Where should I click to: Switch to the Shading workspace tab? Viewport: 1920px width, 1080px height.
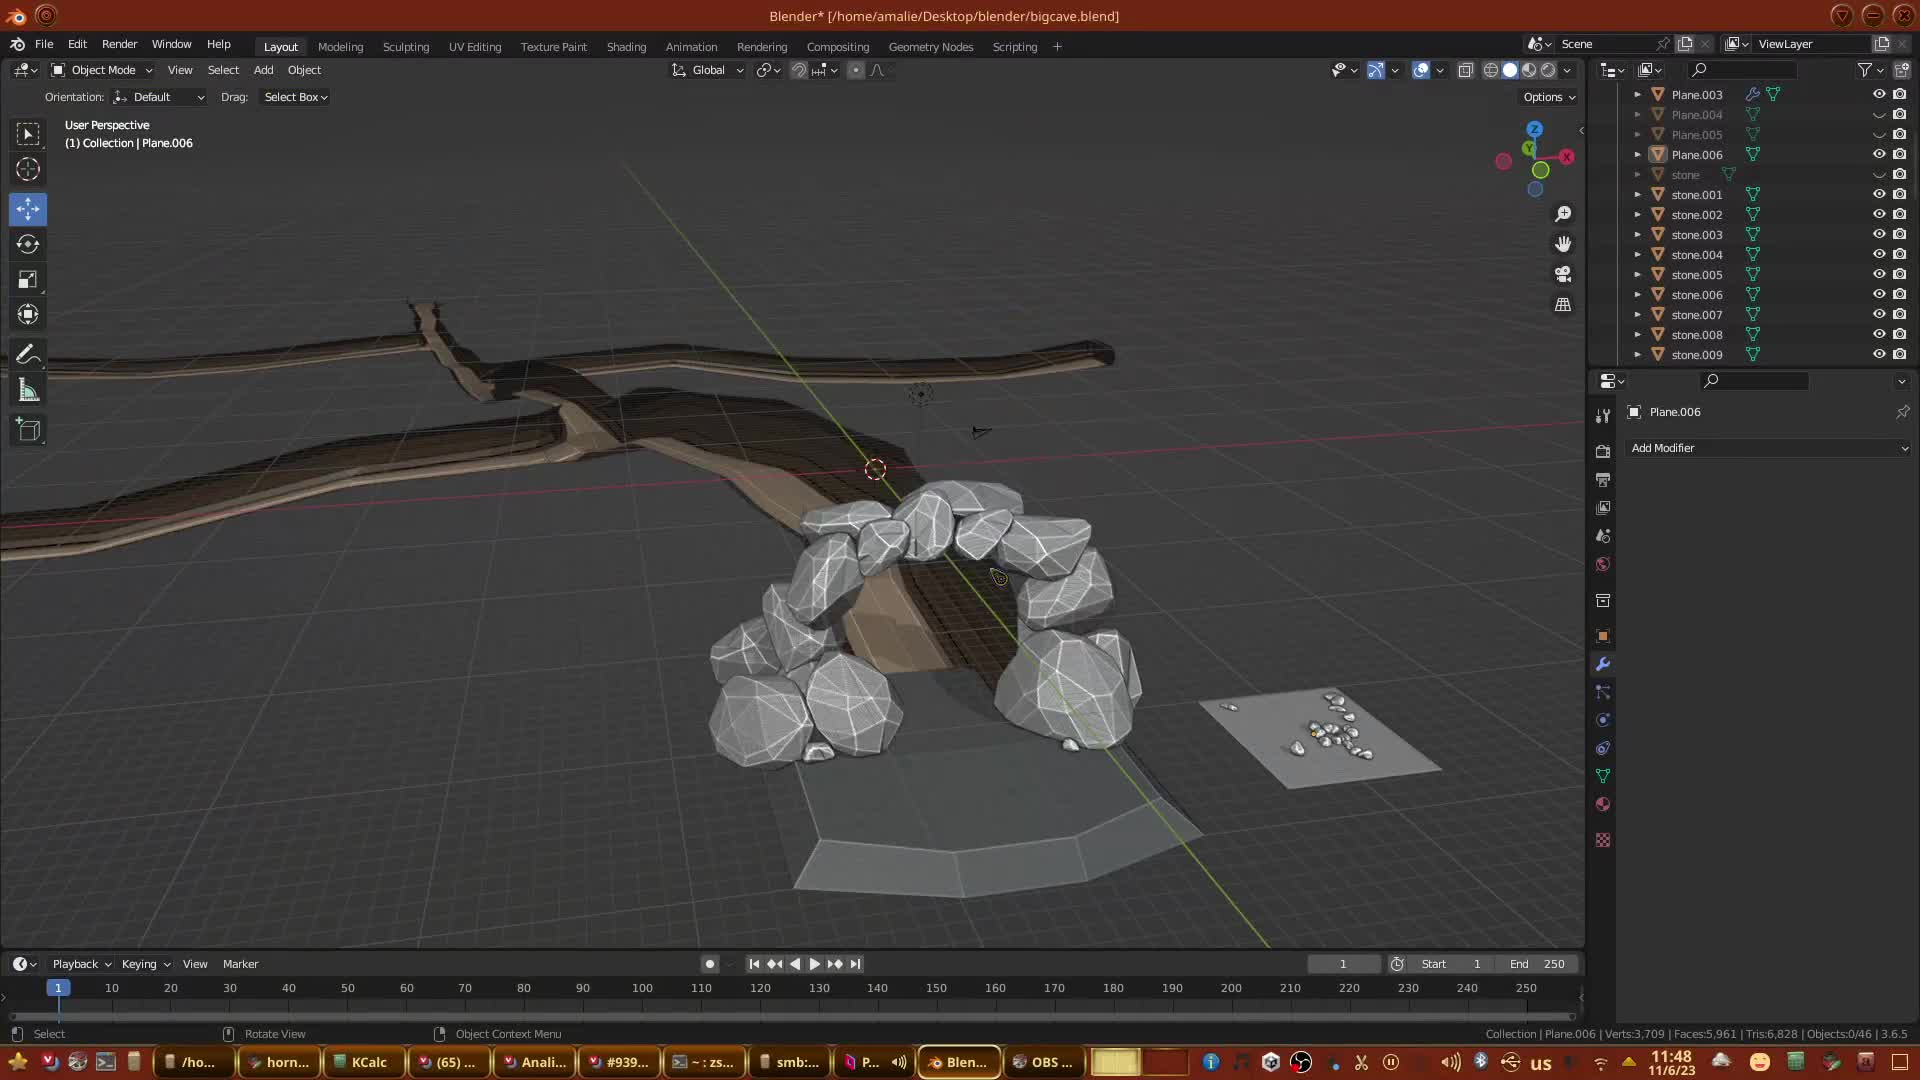(x=626, y=47)
